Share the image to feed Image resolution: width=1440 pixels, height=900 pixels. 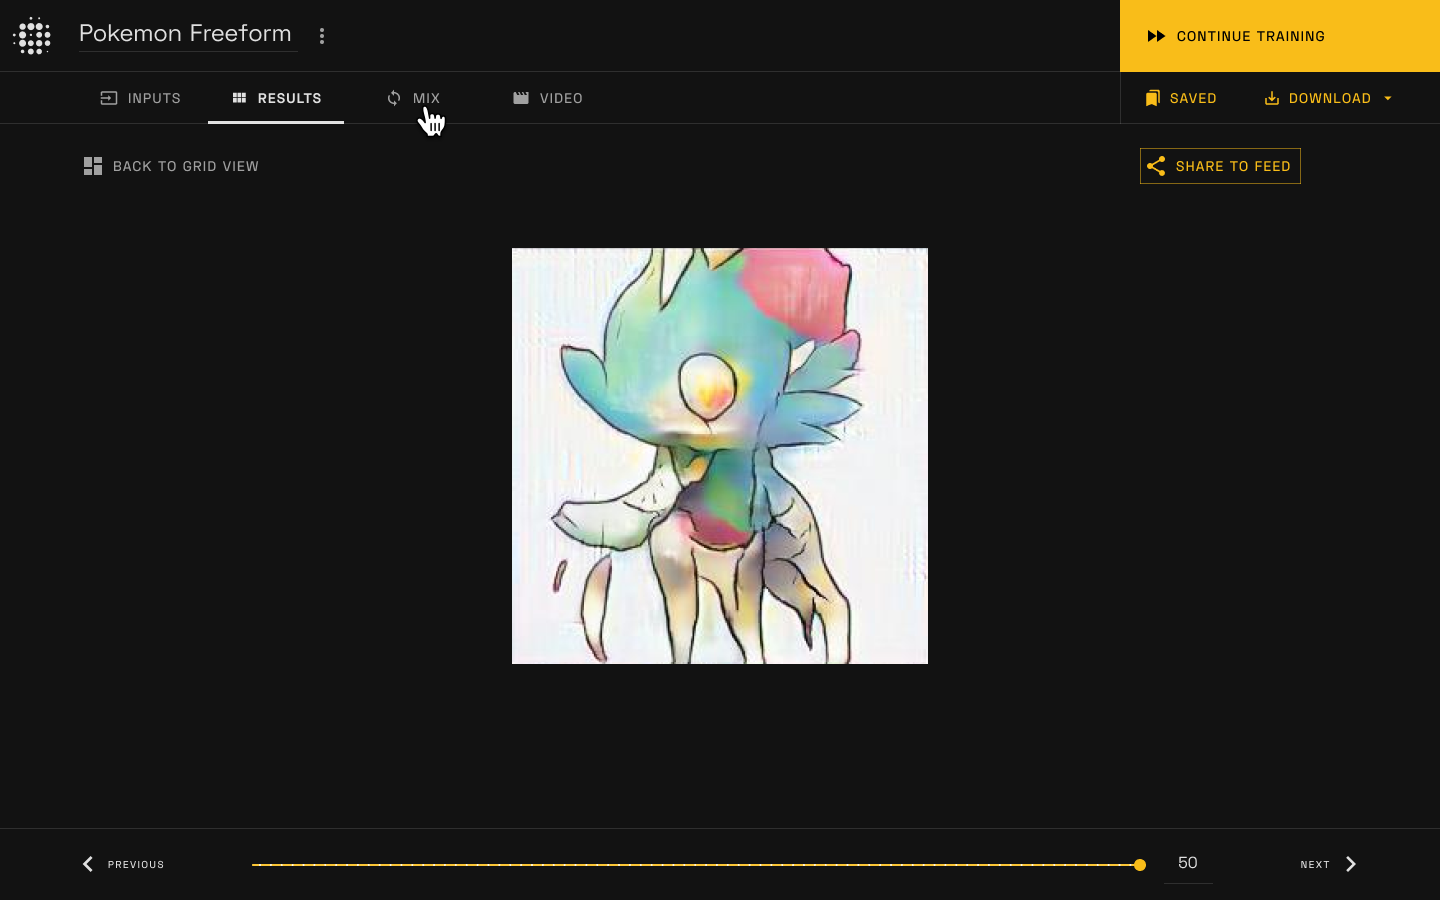(1220, 166)
